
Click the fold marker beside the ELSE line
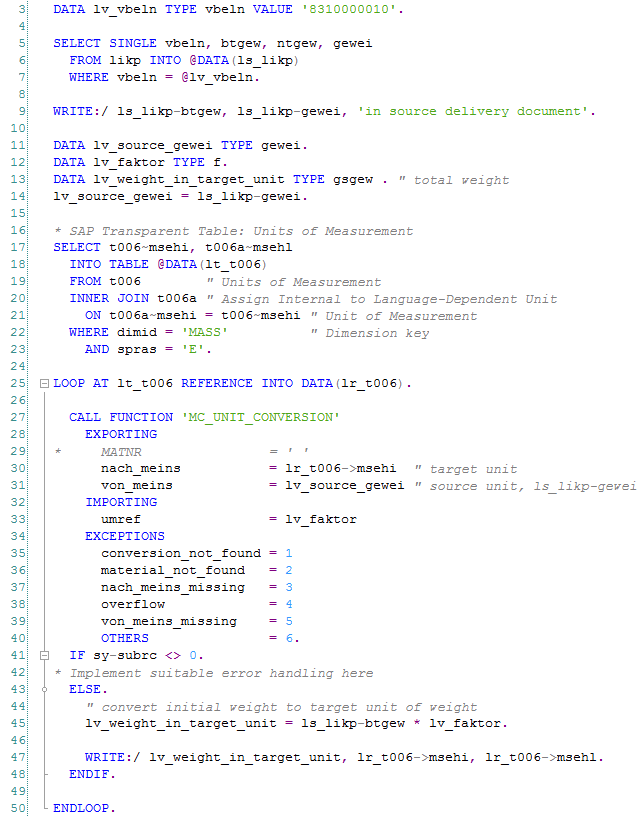(x=44, y=690)
